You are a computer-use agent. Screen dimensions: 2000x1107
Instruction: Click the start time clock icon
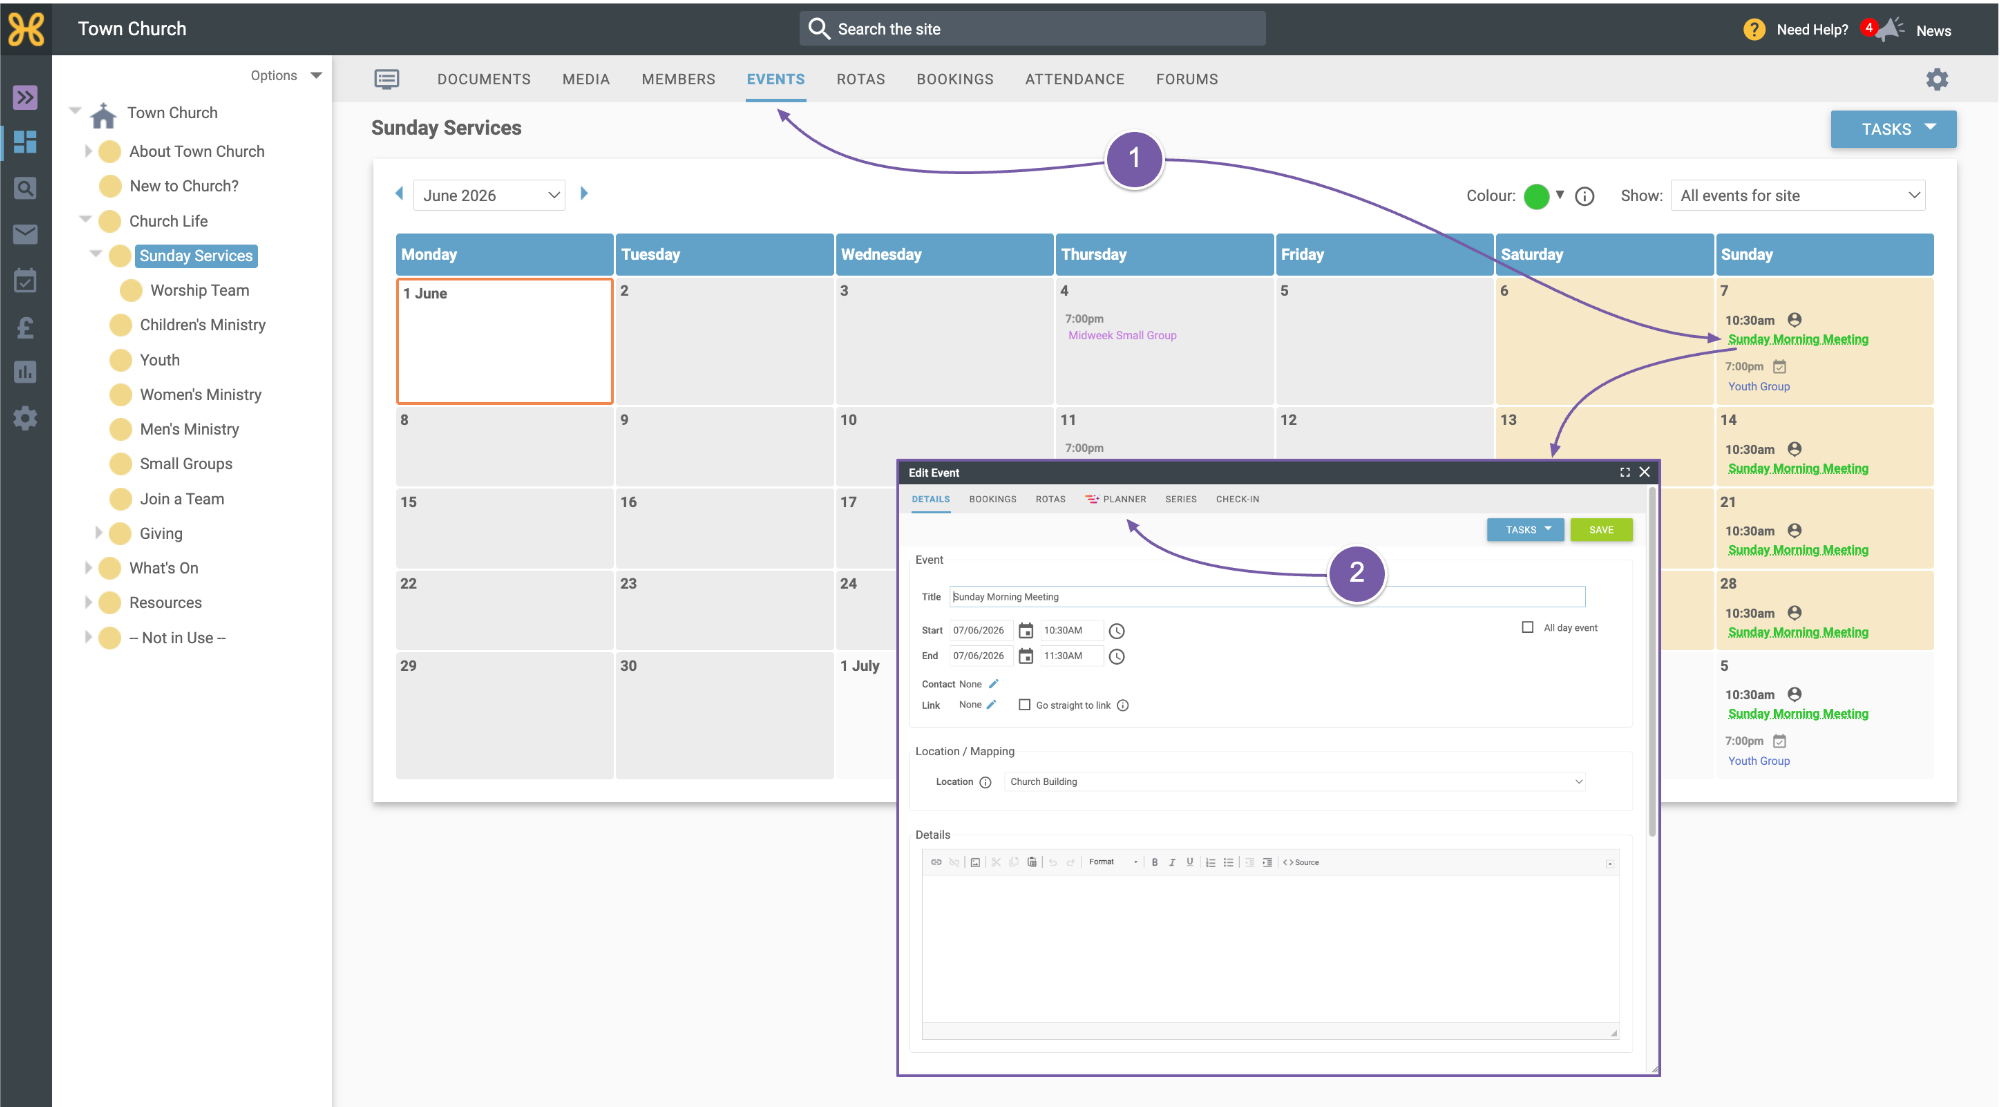(x=1117, y=631)
